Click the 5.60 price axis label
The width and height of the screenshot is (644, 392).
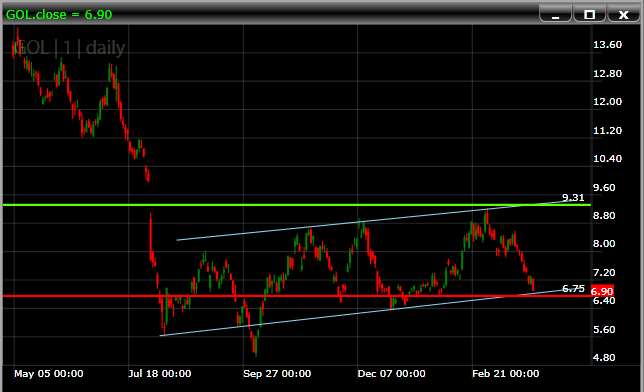pos(604,330)
